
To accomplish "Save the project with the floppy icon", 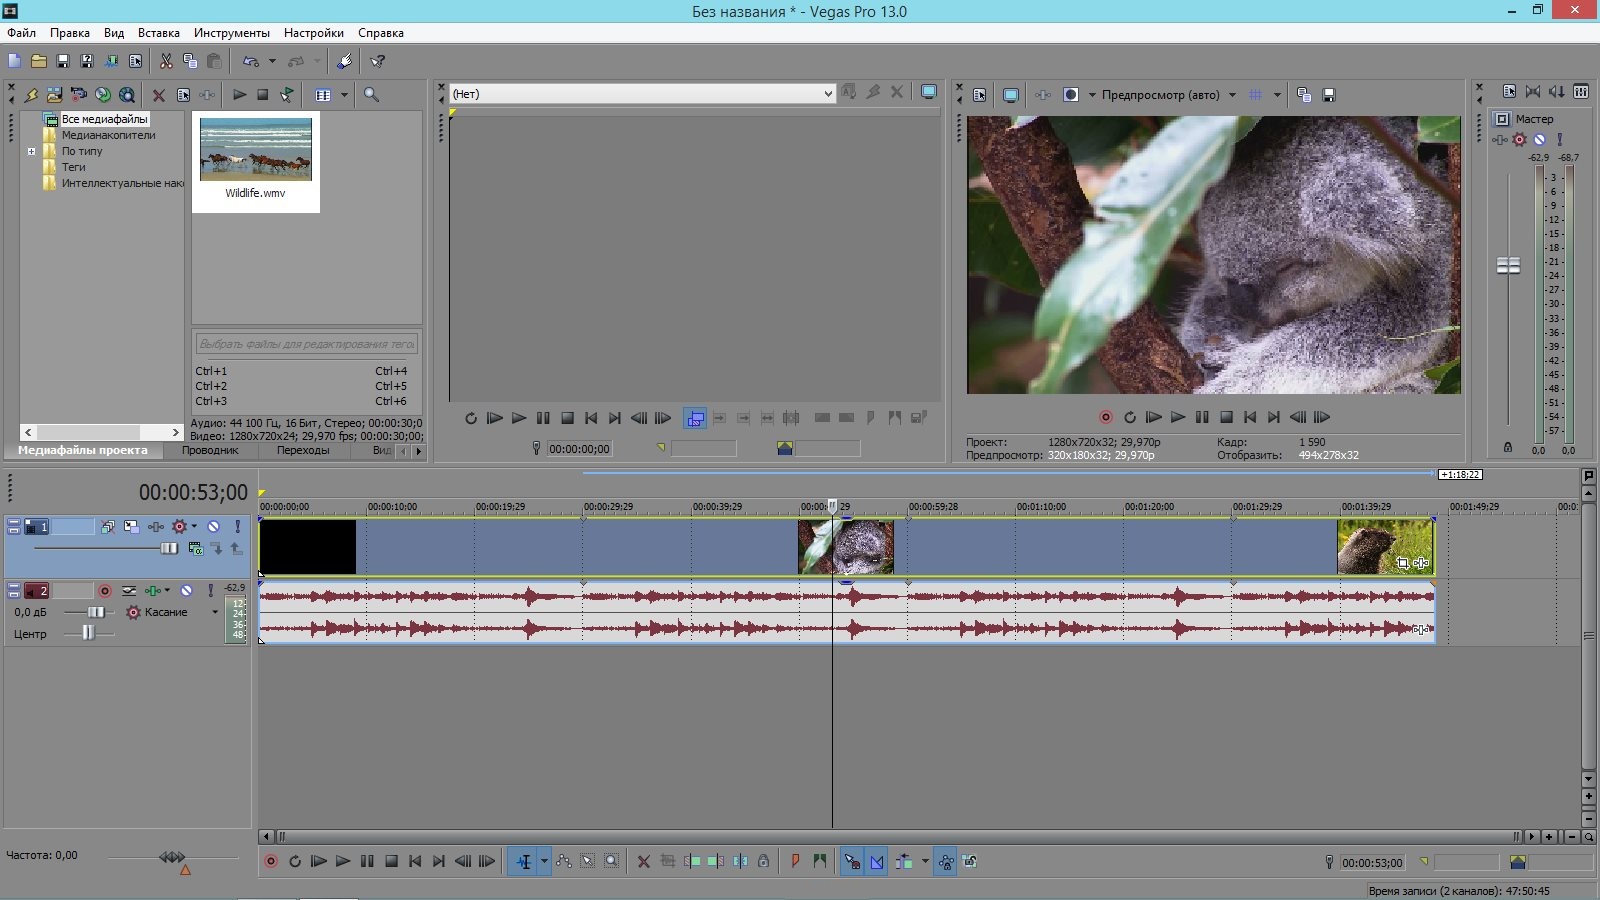I will click(62, 61).
